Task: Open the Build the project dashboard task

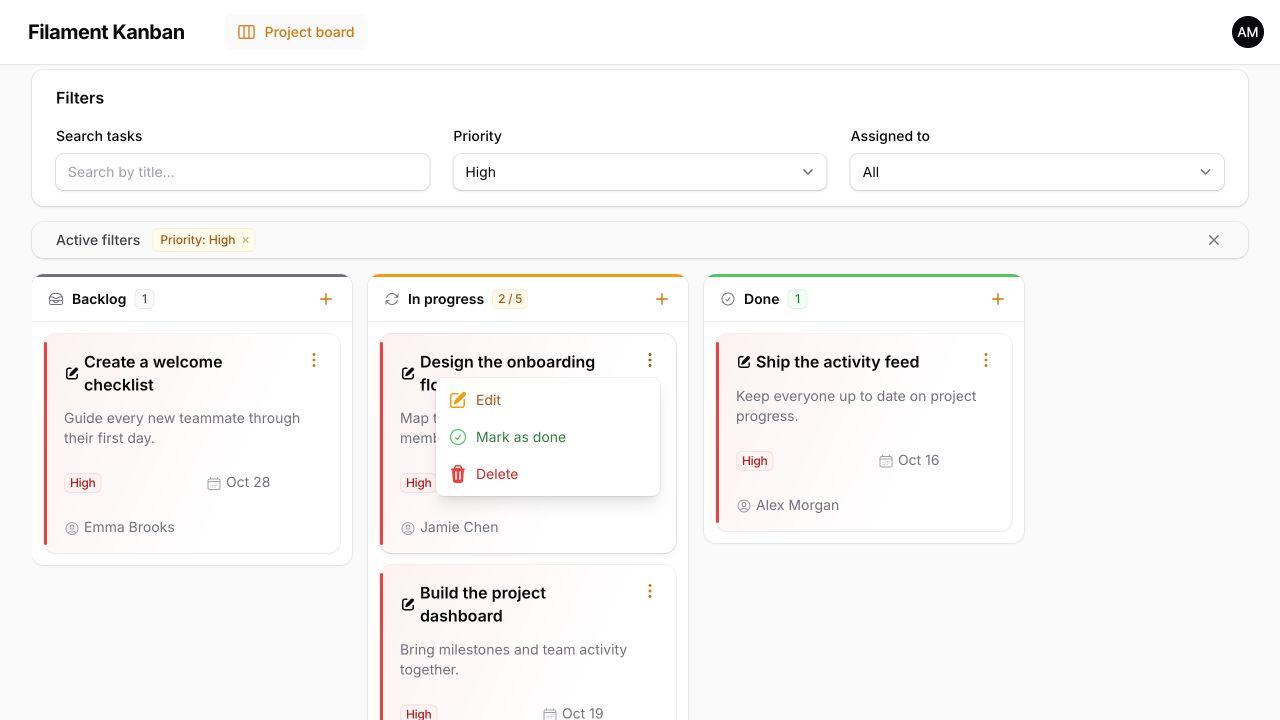Action: 483,604
